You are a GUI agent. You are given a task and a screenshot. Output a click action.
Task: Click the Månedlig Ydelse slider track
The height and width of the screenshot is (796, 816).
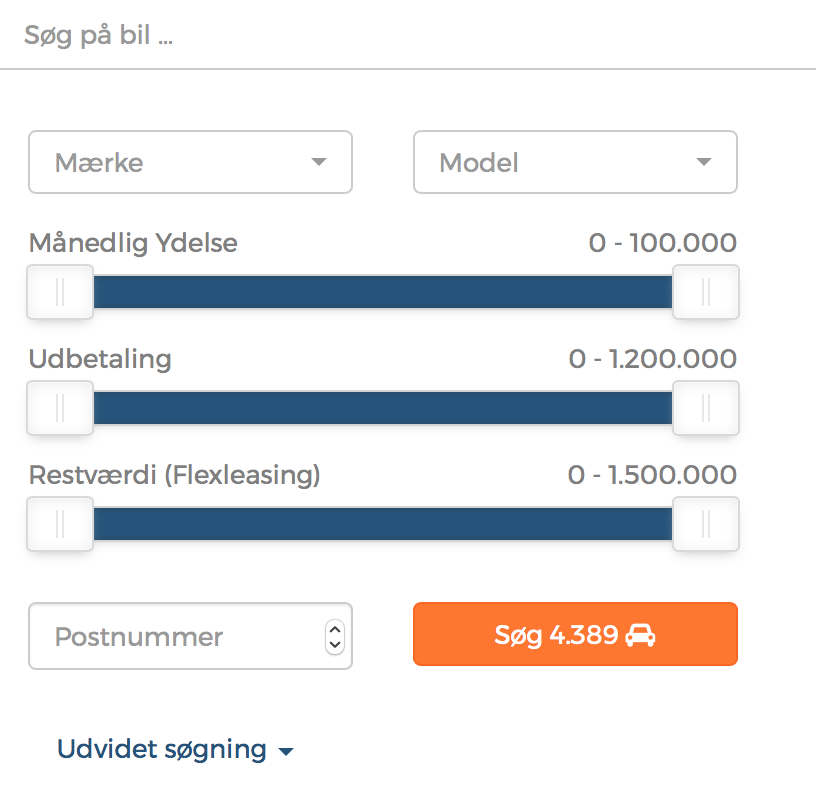(383, 292)
